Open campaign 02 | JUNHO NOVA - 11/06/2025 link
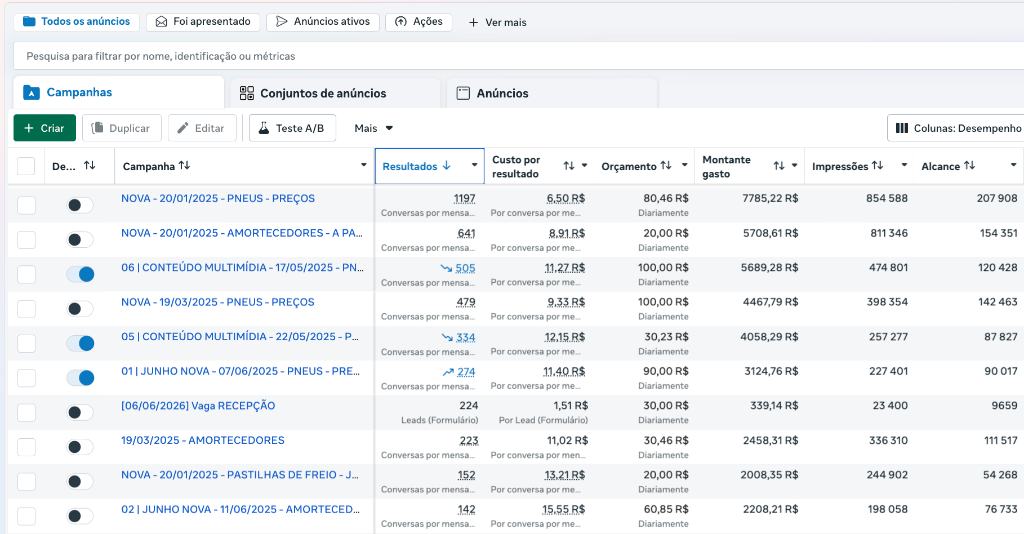The image size is (1024, 534). click(240, 509)
